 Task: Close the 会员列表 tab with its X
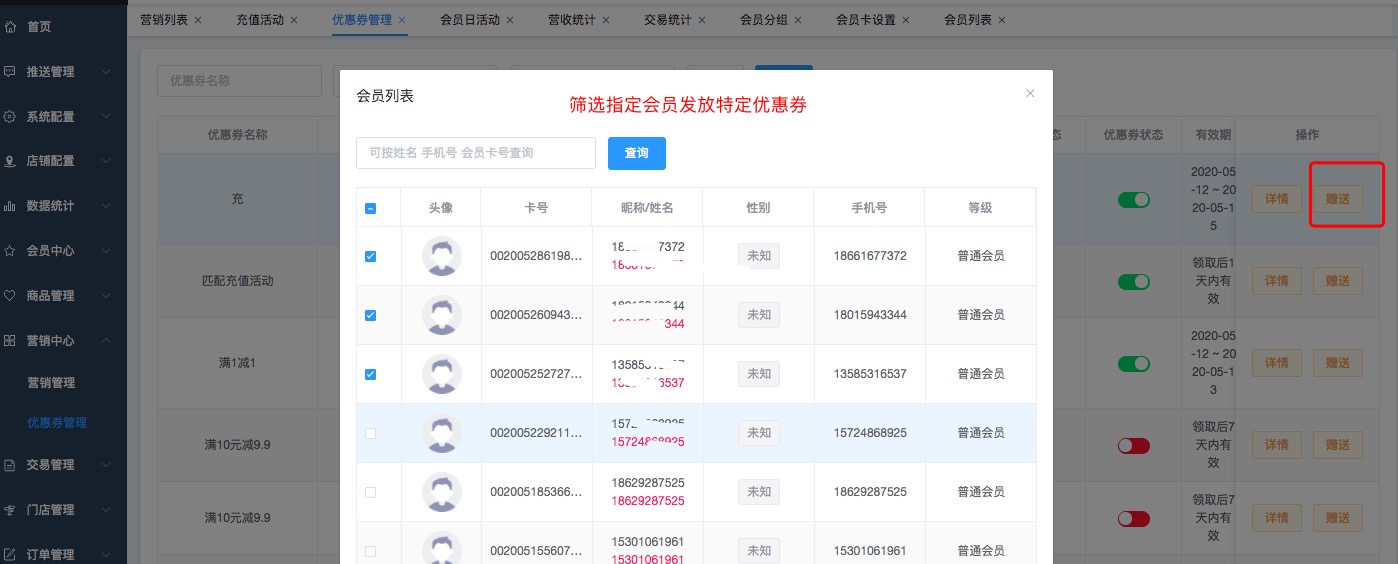tap(1002, 20)
